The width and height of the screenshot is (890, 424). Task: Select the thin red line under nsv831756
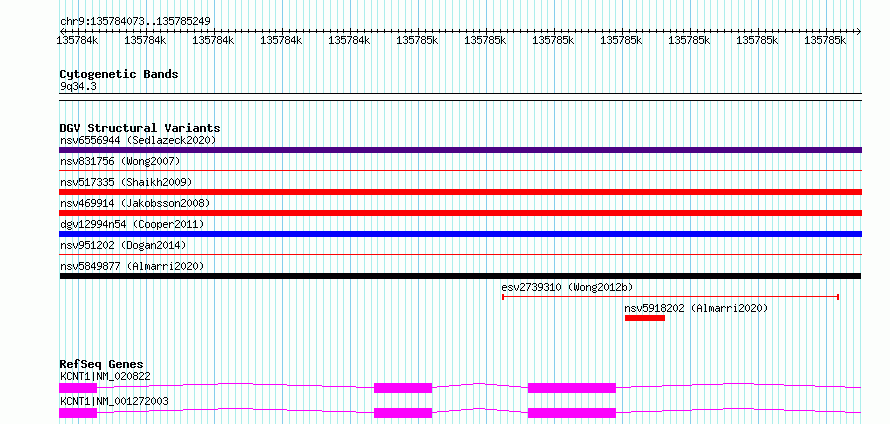[x=460, y=170]
